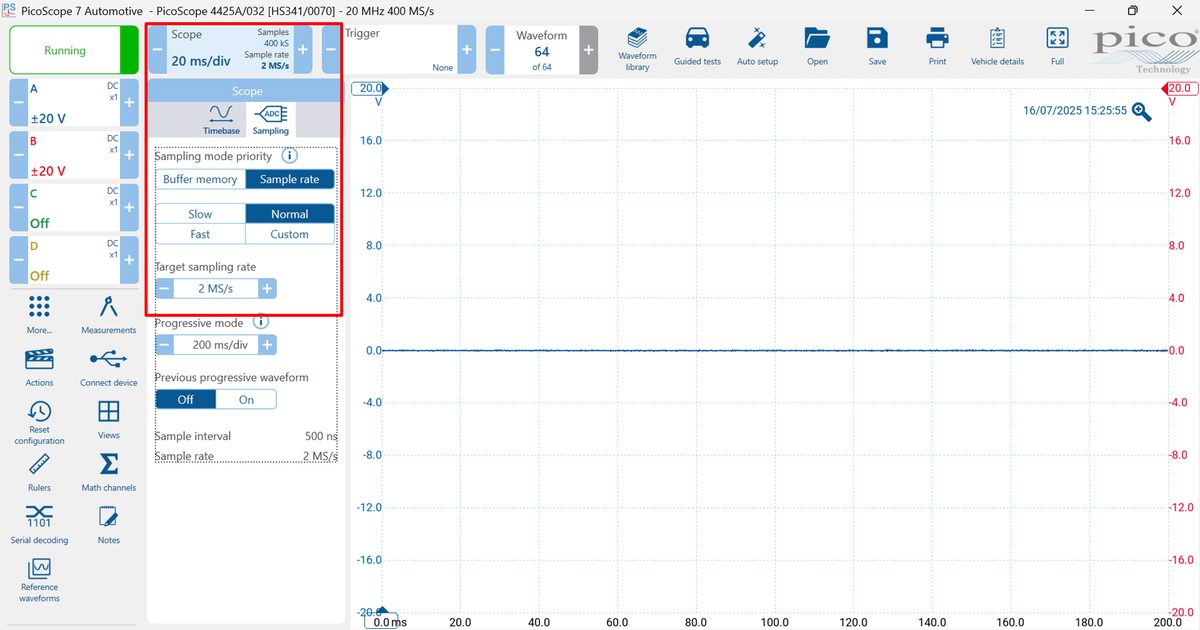
Task: Increase Channel A range with plus
Action: [x=128, y=103]
